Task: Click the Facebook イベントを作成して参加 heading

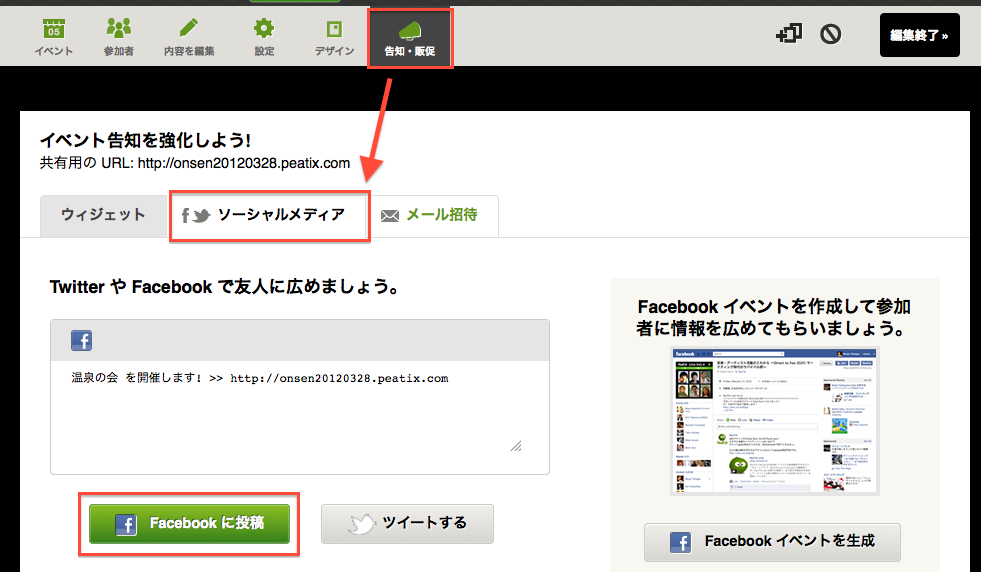Action: (x=774, y=317)
